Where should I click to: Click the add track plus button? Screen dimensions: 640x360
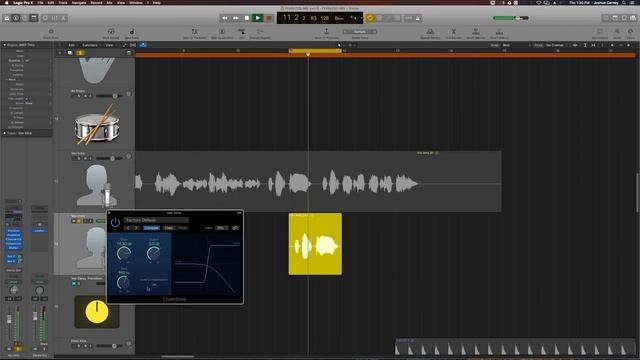point(60,53)
